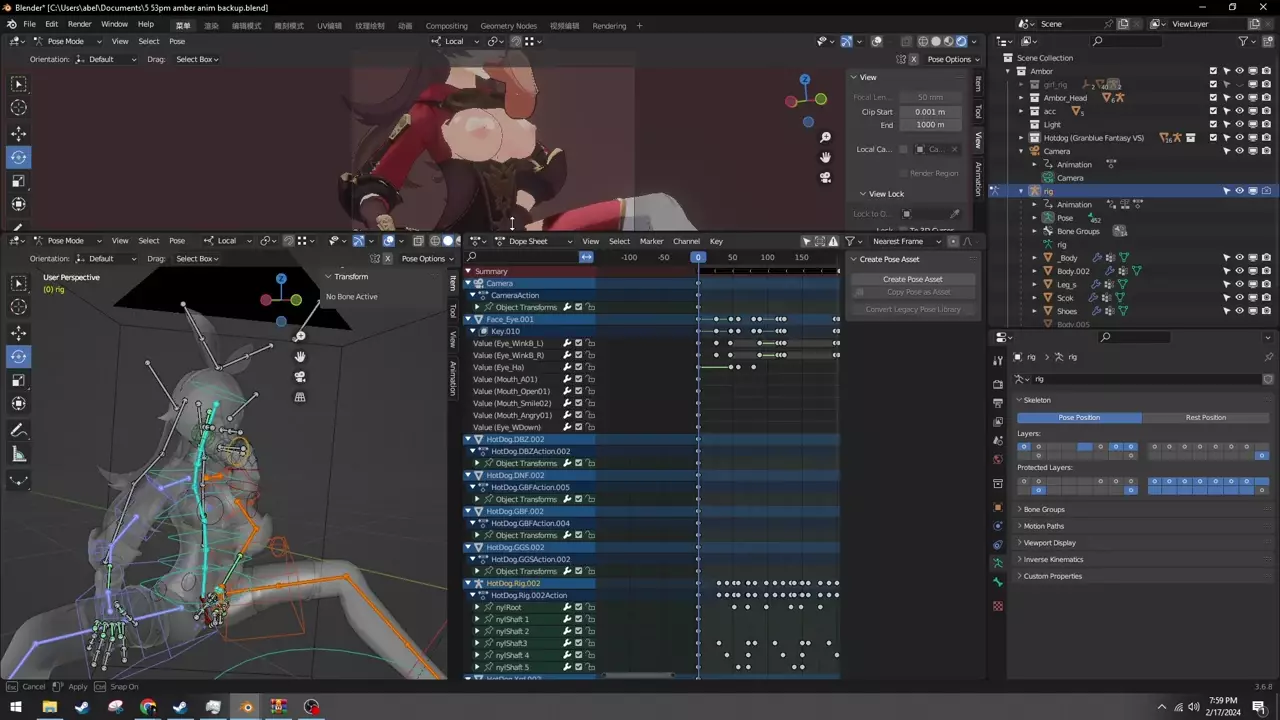
Task: Switch skeleton to Rest Position
Action: click(x=1205, y=417)
